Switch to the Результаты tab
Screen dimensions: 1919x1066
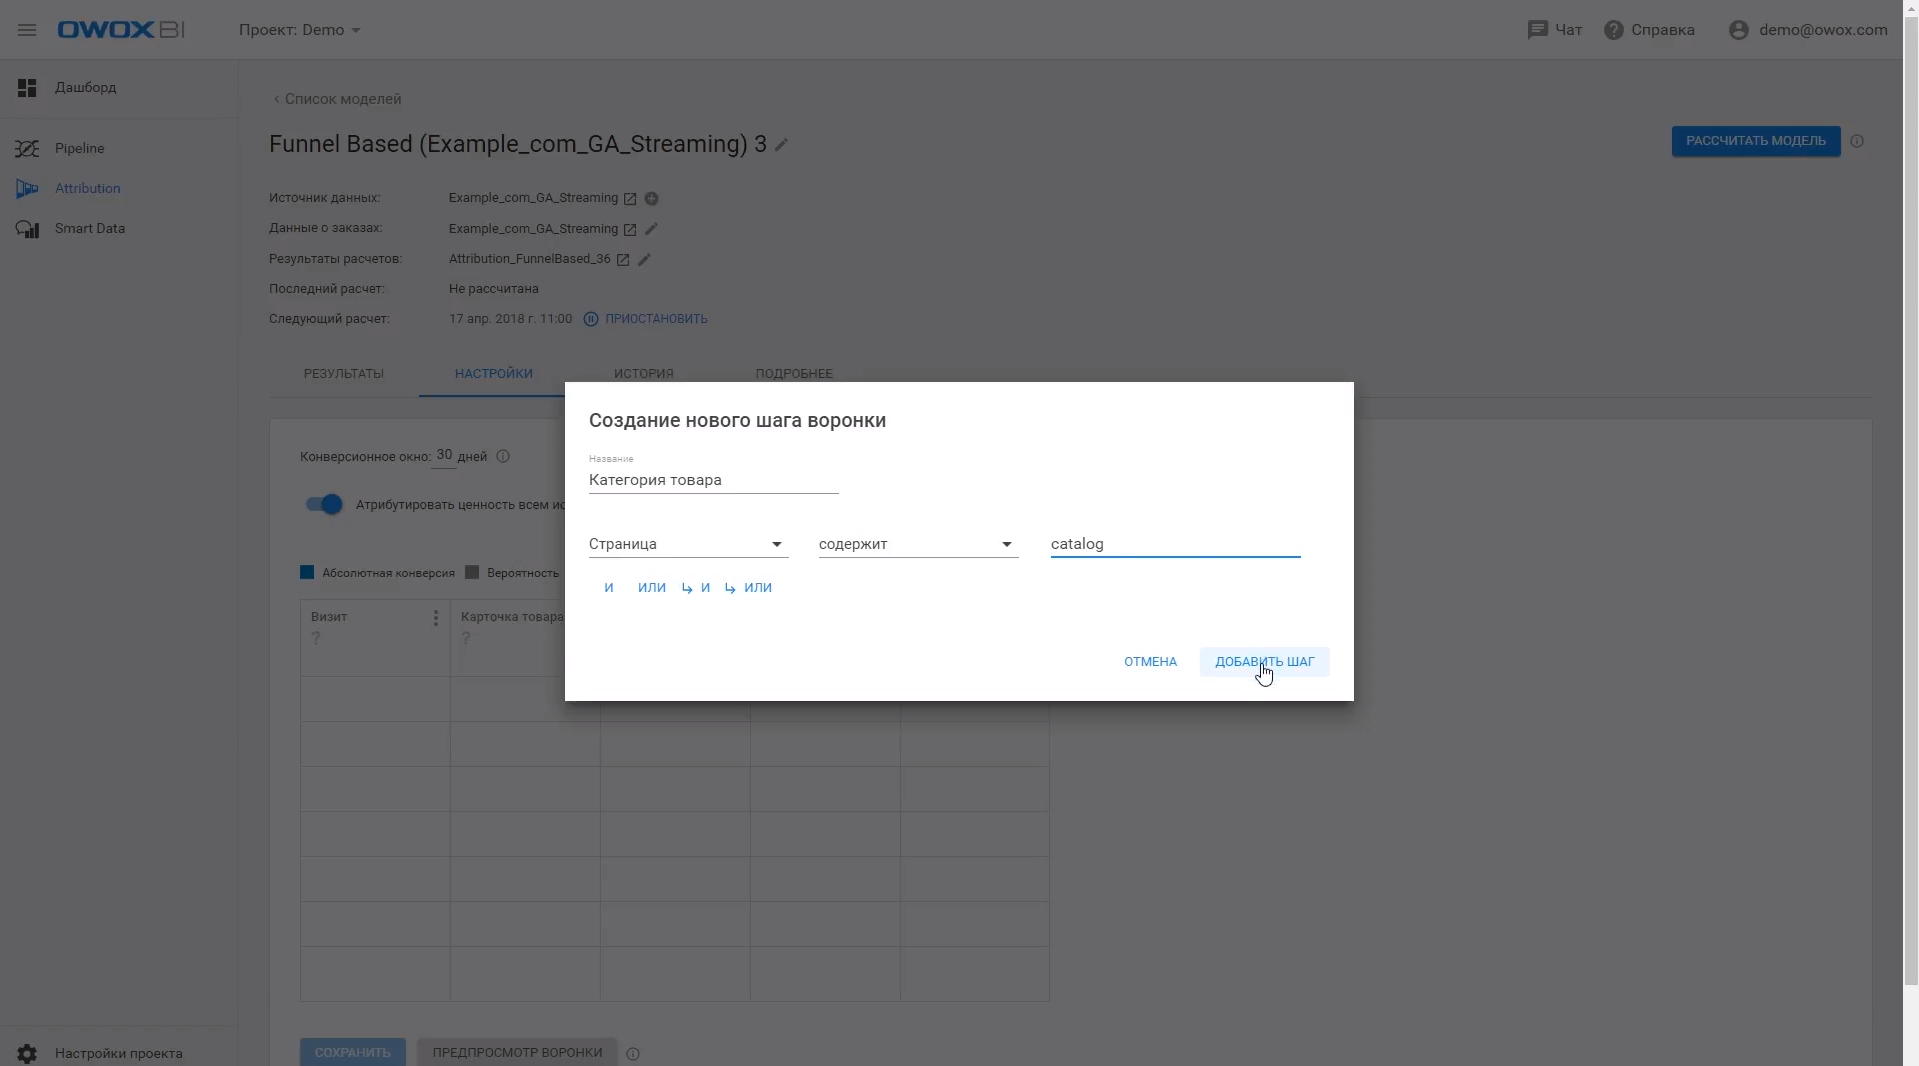point(343,373)
